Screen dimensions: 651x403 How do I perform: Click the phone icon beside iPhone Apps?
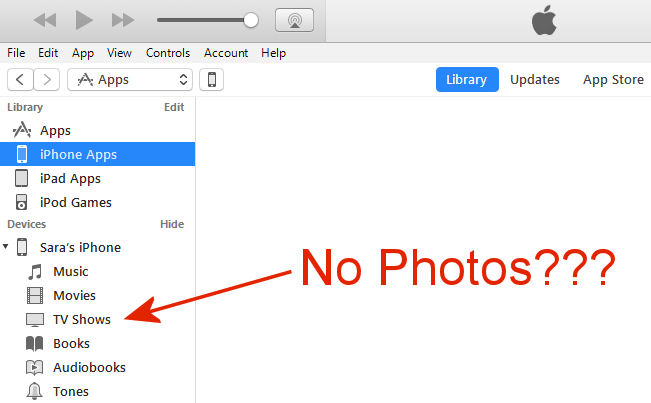[22, 154]
